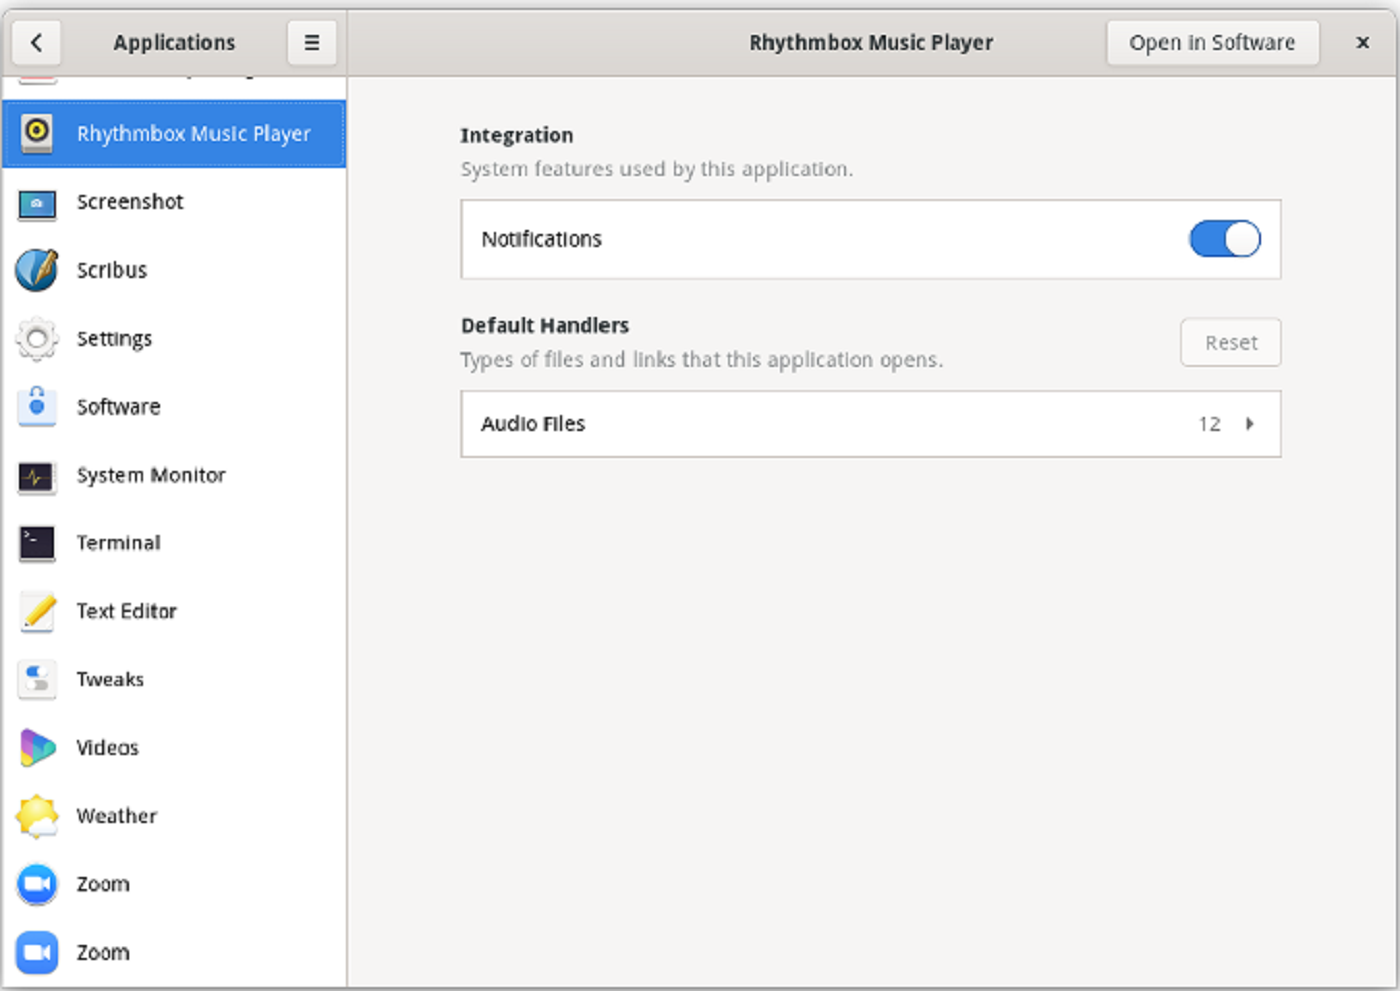Viewport: 1400px width, 991px height.
Task: Click the Terminal application icon
Action: coord(36,543)
